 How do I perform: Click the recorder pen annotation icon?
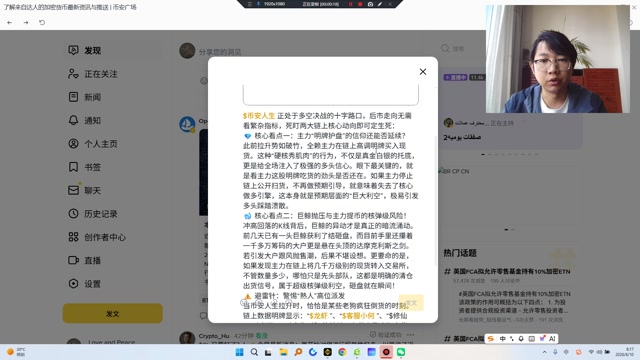coord(380,4)
